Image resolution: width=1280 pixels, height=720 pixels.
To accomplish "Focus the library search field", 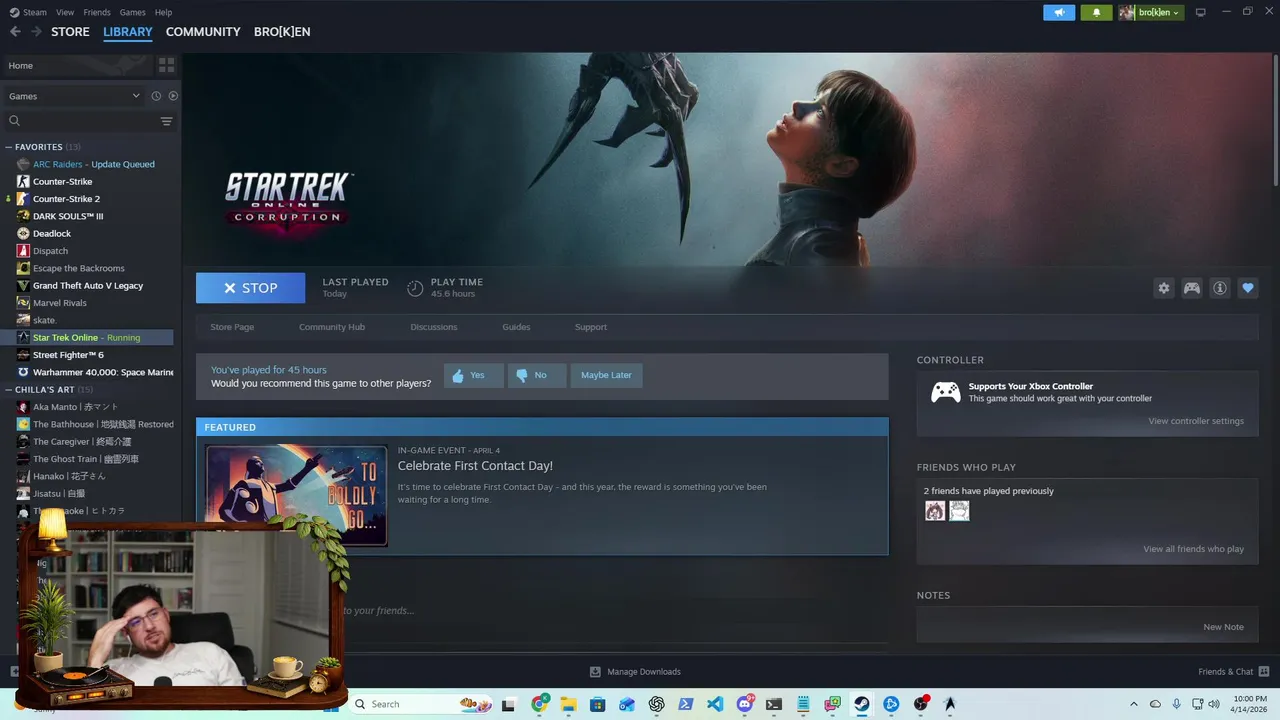I will tap(82, 121).
